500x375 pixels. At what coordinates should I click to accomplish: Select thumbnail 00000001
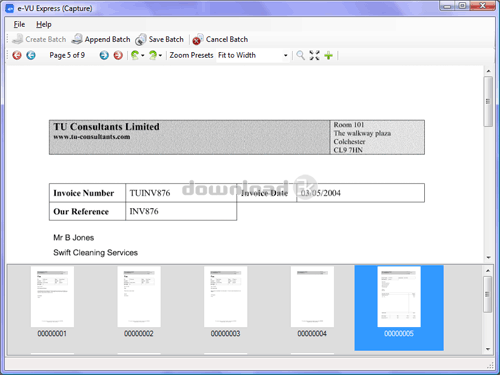tap(52, 302)
